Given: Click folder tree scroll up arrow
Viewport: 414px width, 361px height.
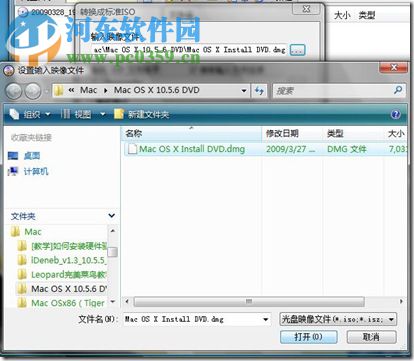Looking at the screenshot, I should (x=113, y=231).
